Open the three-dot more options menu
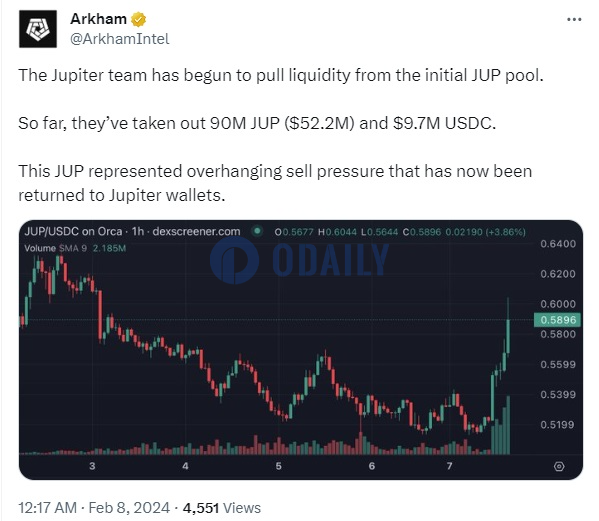This screenshot has height=521, width=599. click(574, 19)
